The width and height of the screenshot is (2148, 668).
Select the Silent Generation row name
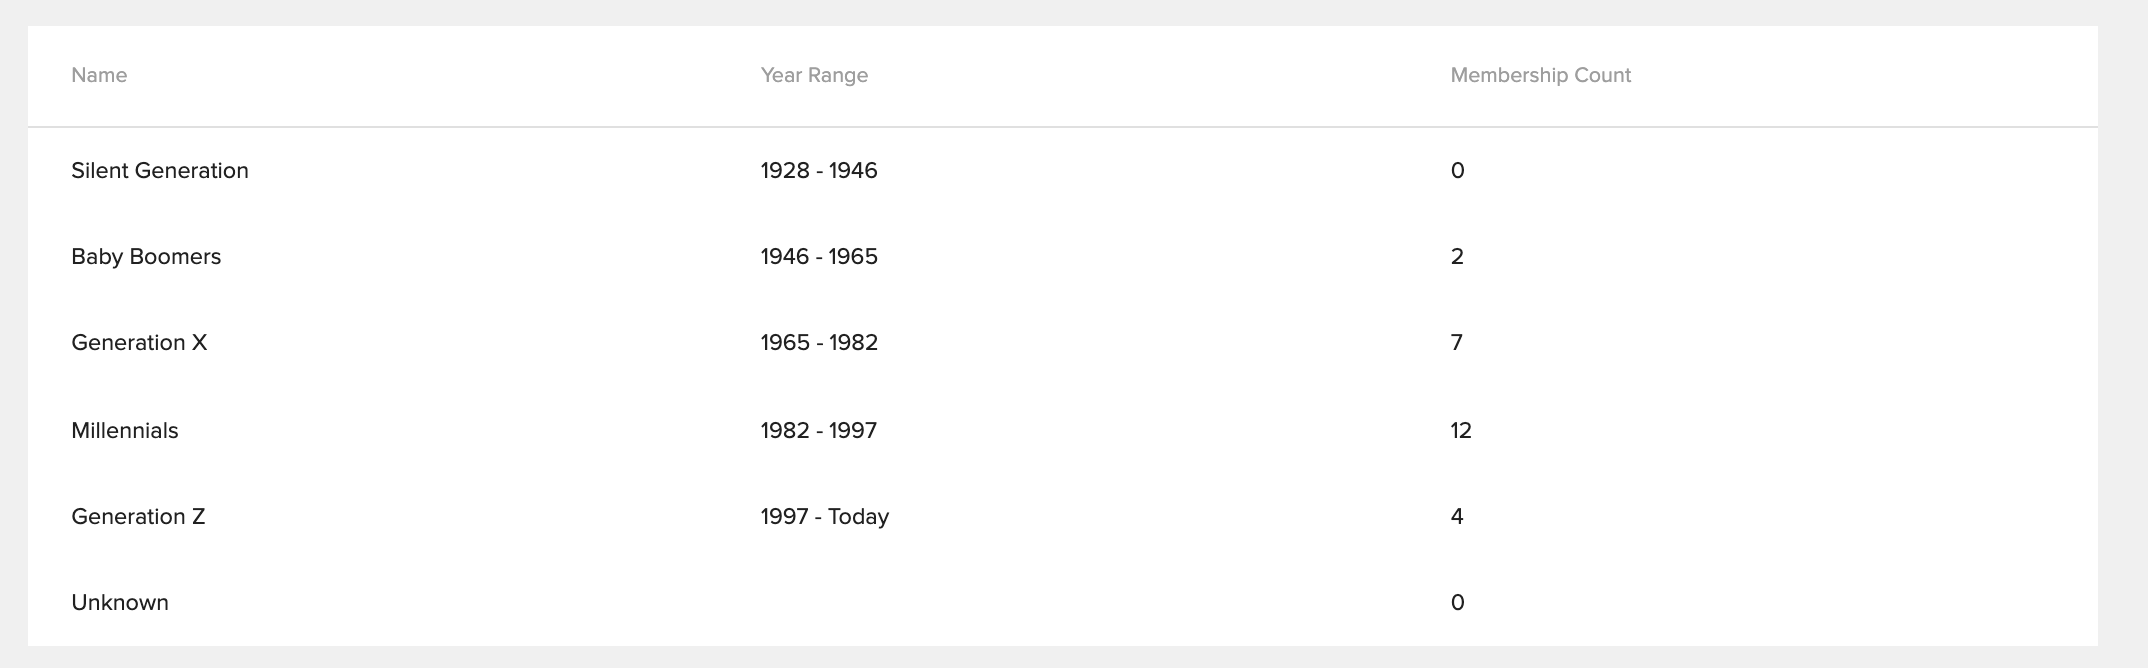(160, 171)
